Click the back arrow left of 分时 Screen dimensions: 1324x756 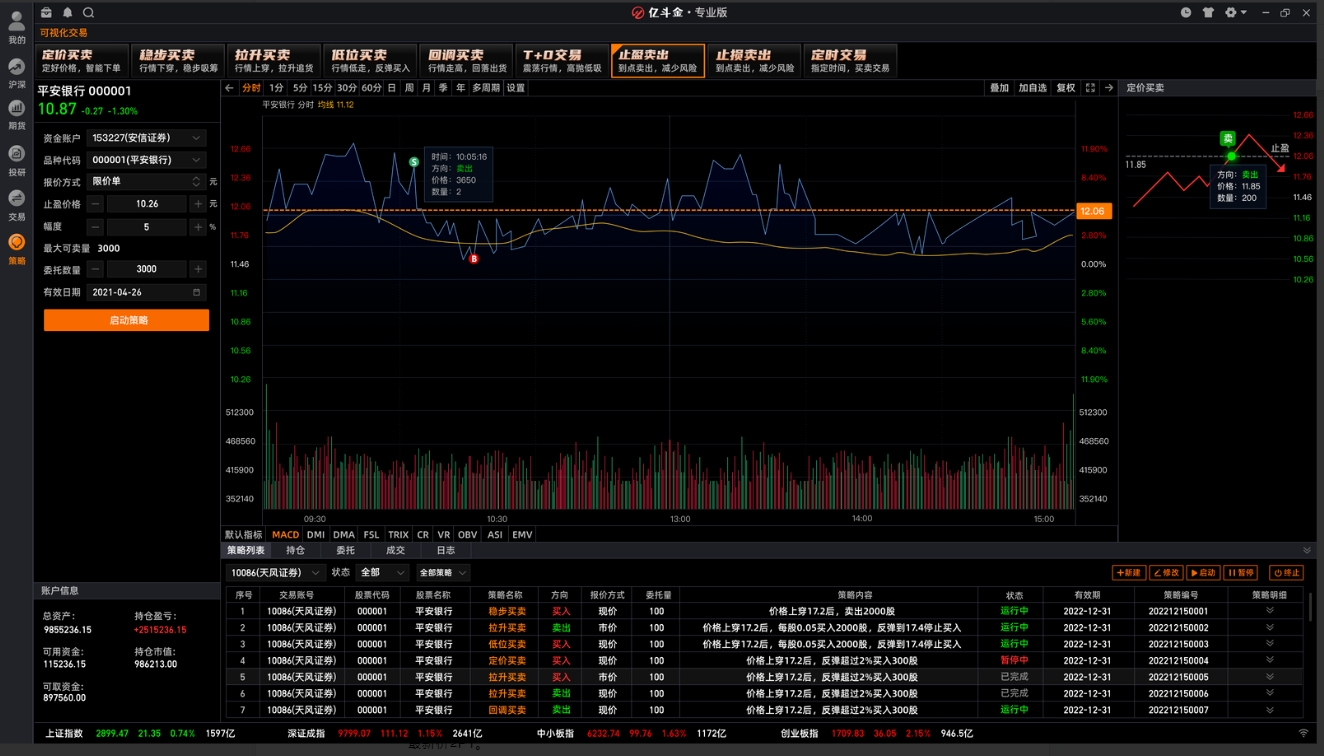[229, 88]
